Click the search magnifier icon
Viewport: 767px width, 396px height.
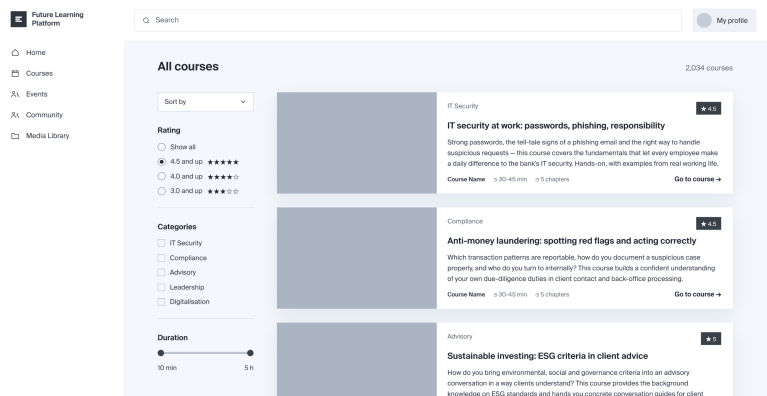146,21
